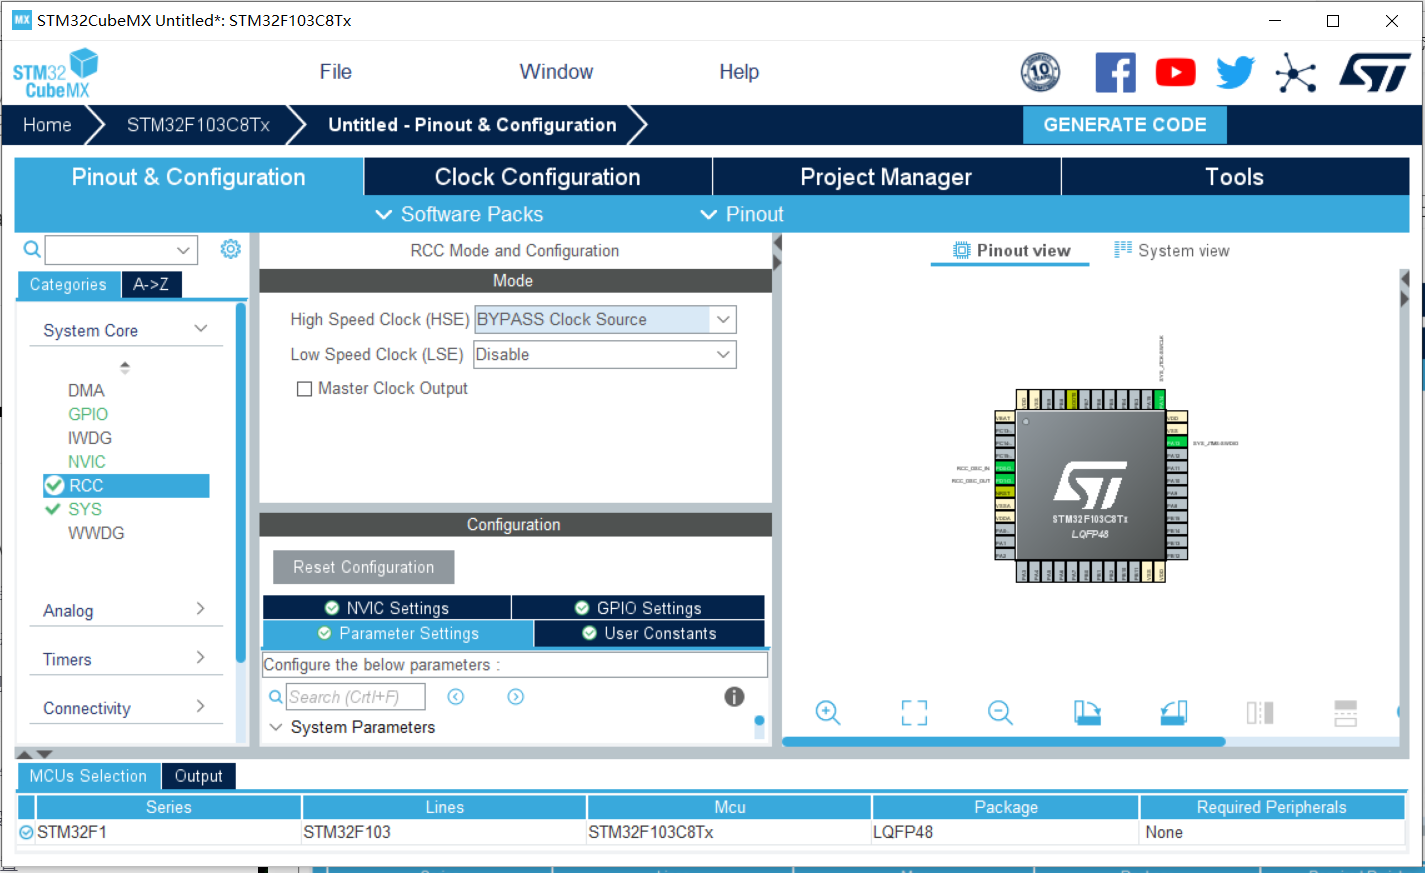
Task: Click the ST logo in header
Action: (x=1375, y=73)
